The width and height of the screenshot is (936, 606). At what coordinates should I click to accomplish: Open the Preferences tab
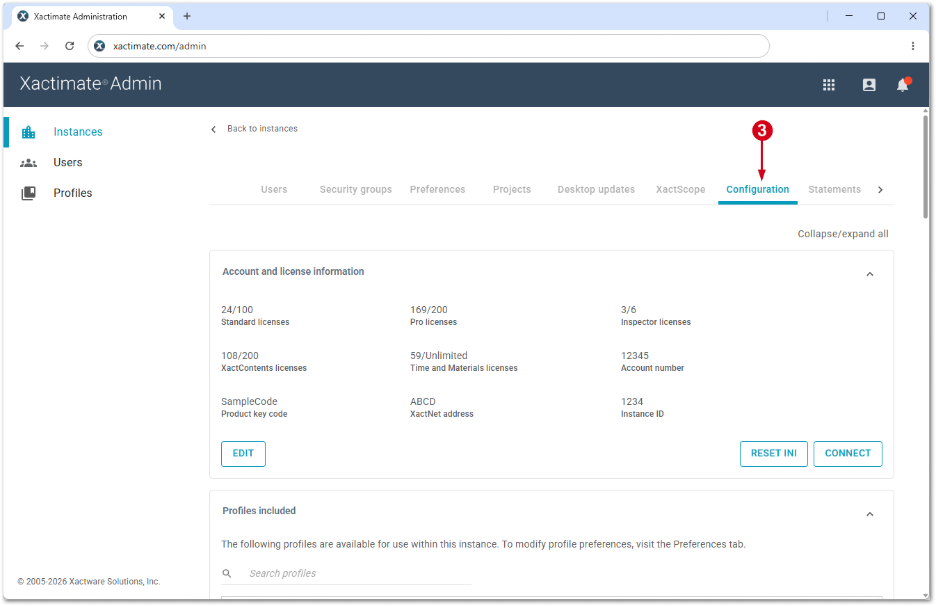point(438,189)
